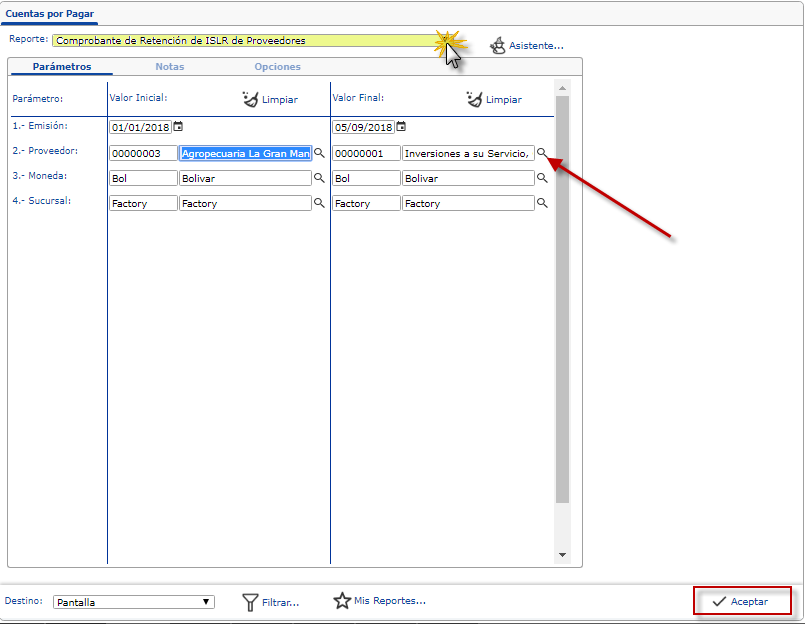Switch to the Notas tab
805x624 pixels.
click(170, 67)
